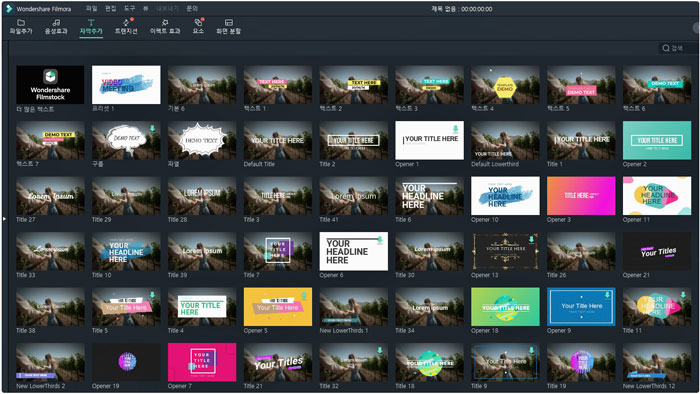Open the Wondershare Filmstock more text thumbnail
This screenshot has height=394, width=700.
[50, 85]
